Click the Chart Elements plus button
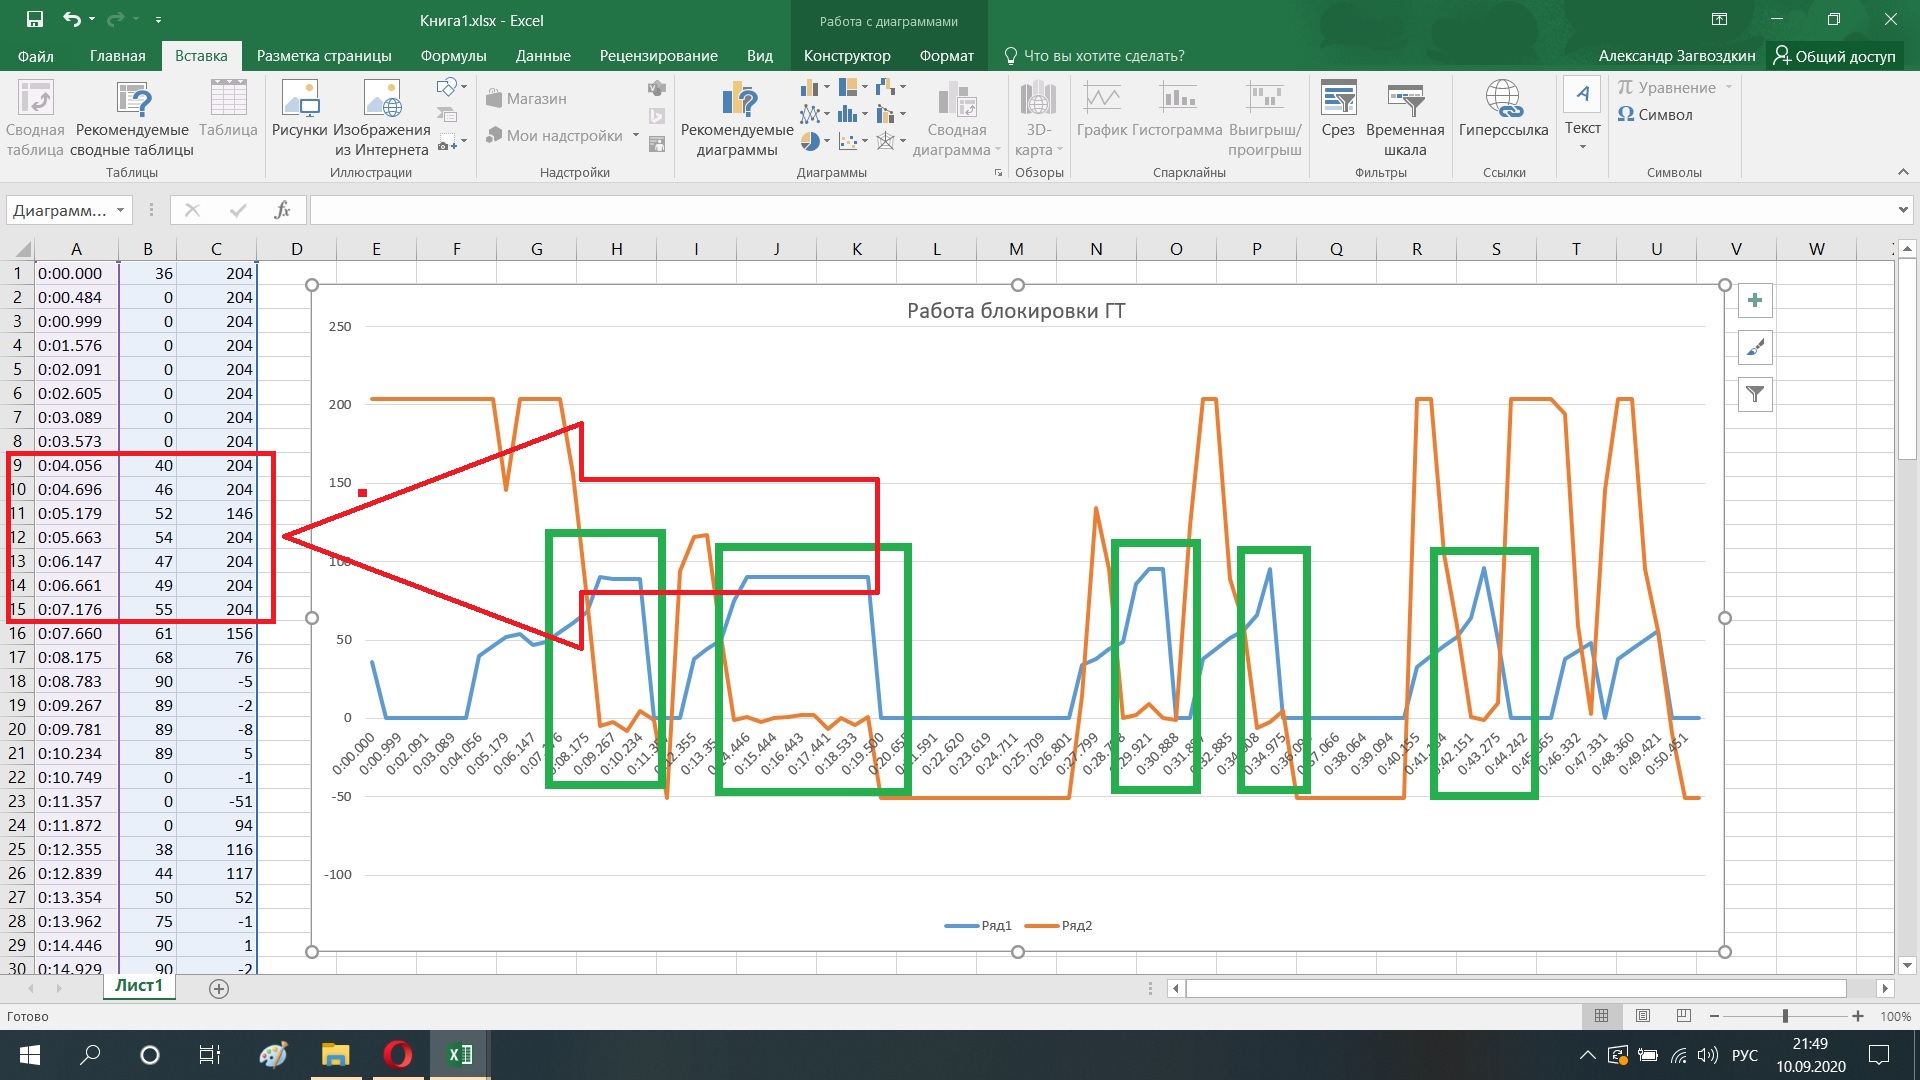The width and height of the screenshot is (1920, 1080). [1755, 301]
